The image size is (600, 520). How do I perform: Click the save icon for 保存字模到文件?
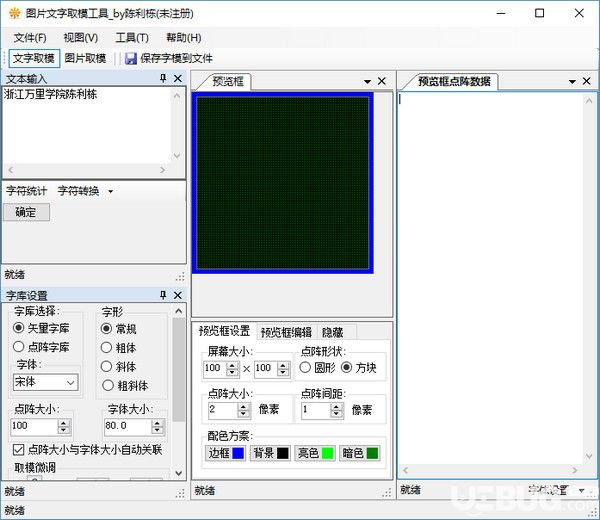130,59
